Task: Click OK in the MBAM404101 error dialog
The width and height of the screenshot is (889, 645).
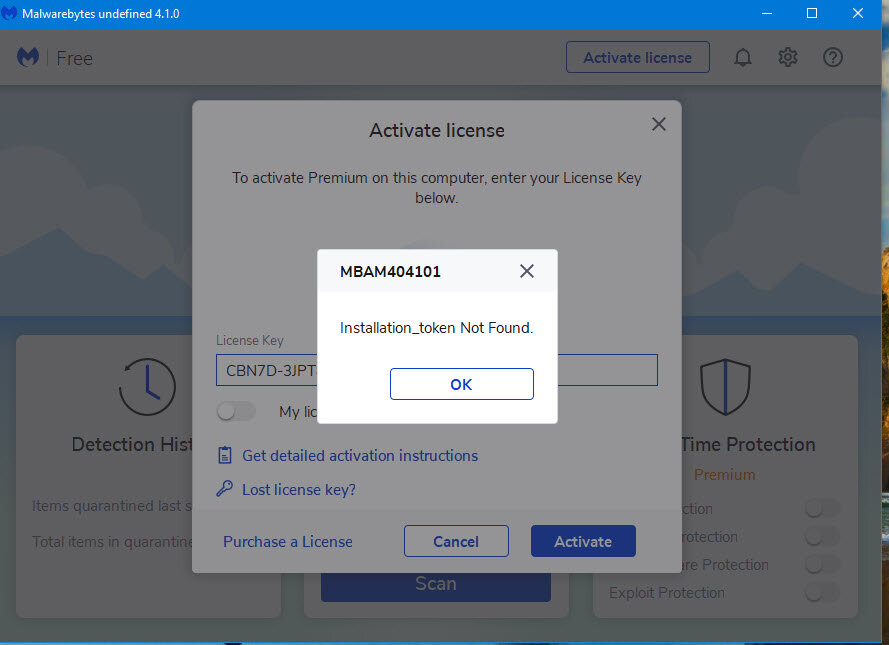Action: [x=462, y=384]
